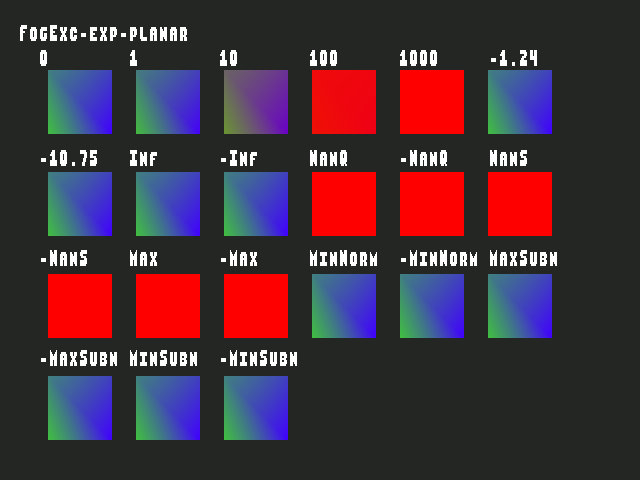This screenshot has width=640, height=480.
Task: Click the gradient square under MinNorm
Action: tap(344, 306)
